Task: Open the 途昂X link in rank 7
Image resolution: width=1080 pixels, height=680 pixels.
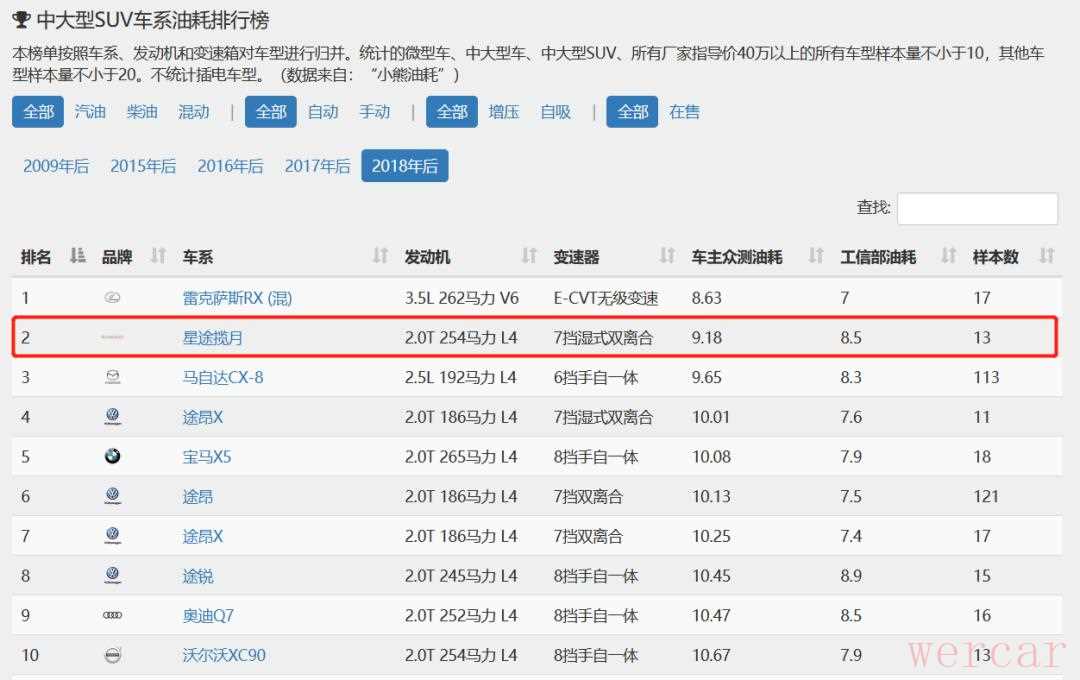Action: coord(202,537)
